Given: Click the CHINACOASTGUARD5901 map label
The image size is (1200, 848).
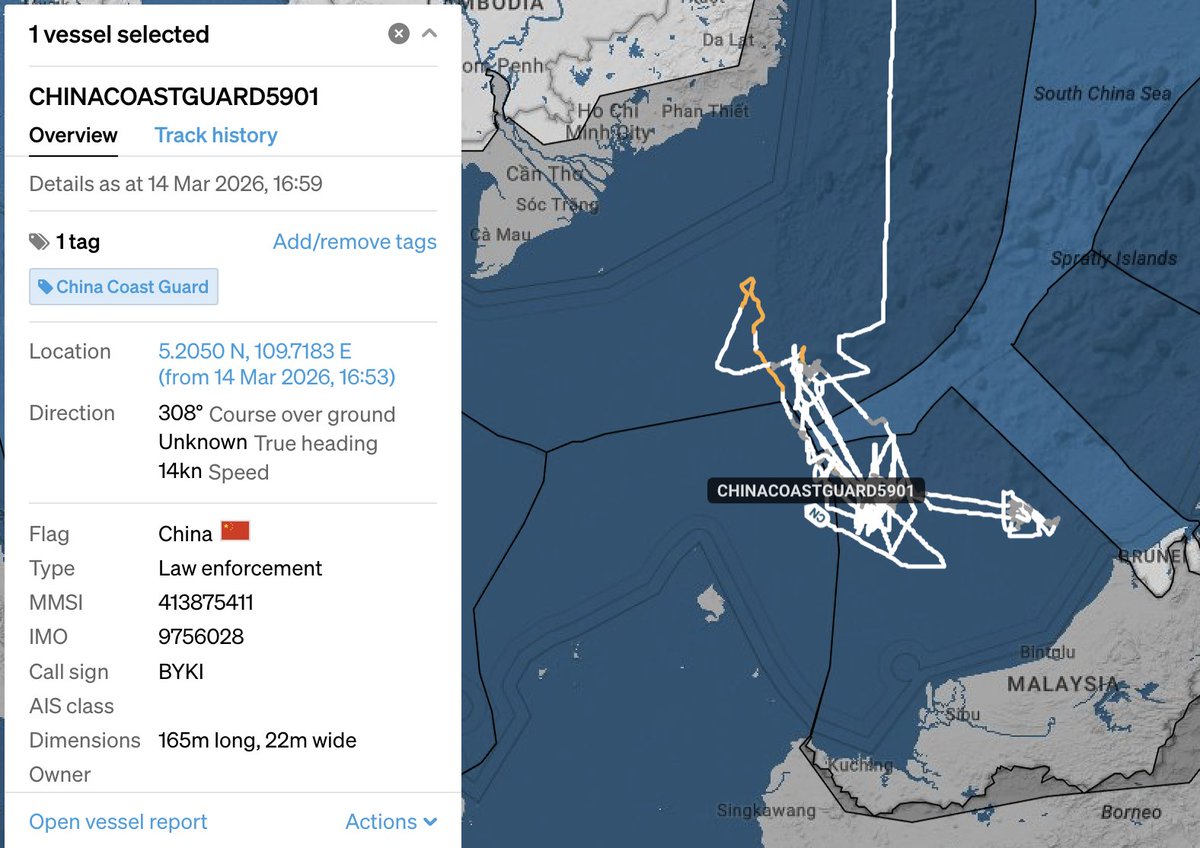Looking at the screenshot, I should (816, 491).
